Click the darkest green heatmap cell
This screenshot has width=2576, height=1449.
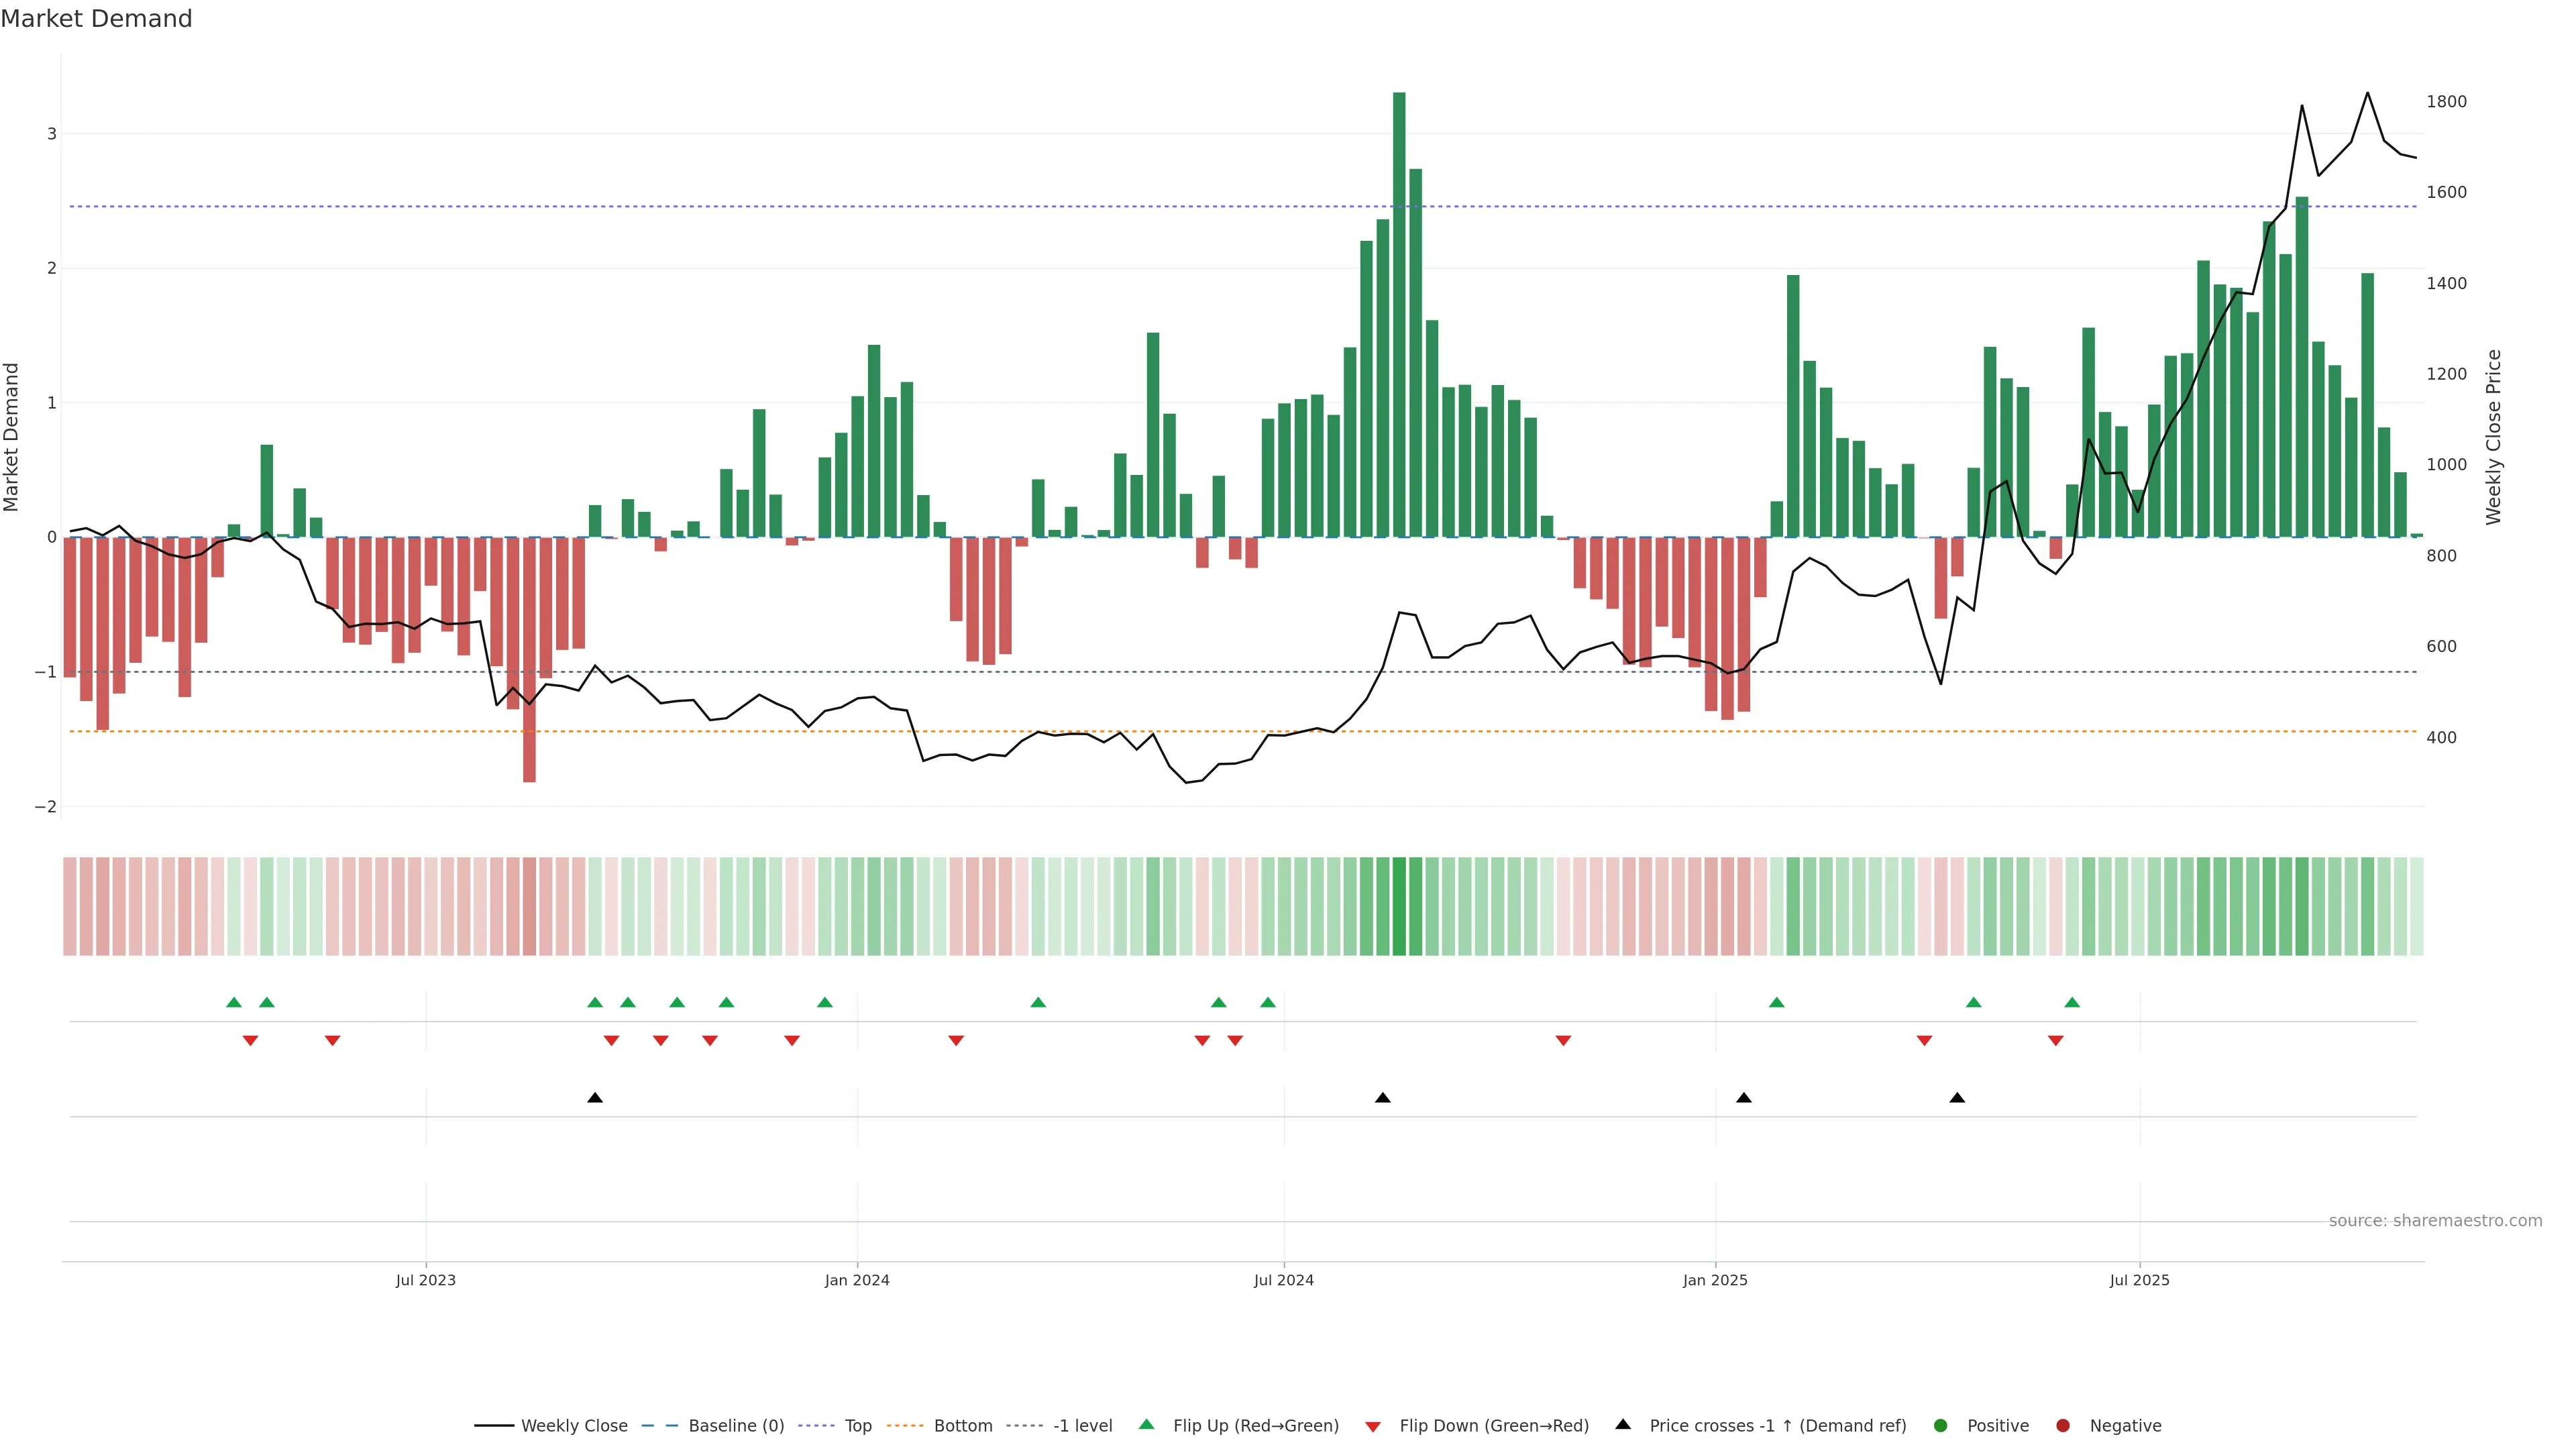(1399, 906)
